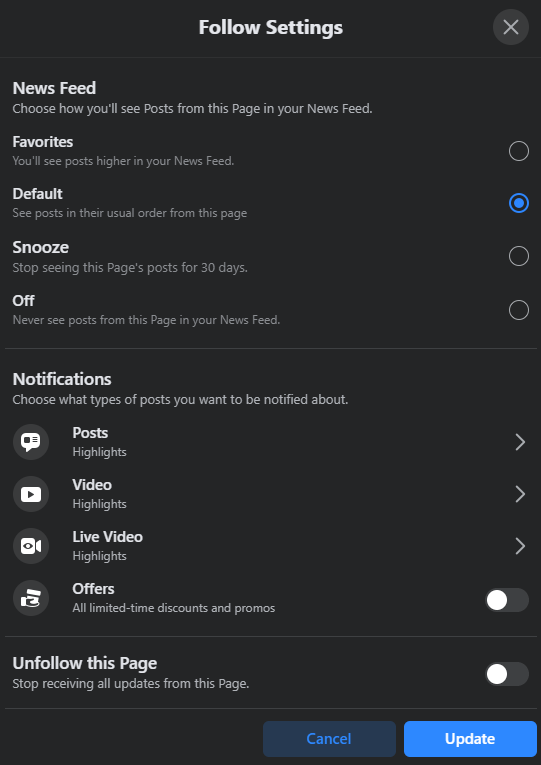Click the Update button
The width and height of the screenshot is (541, 765).
(x=470, y=739)
